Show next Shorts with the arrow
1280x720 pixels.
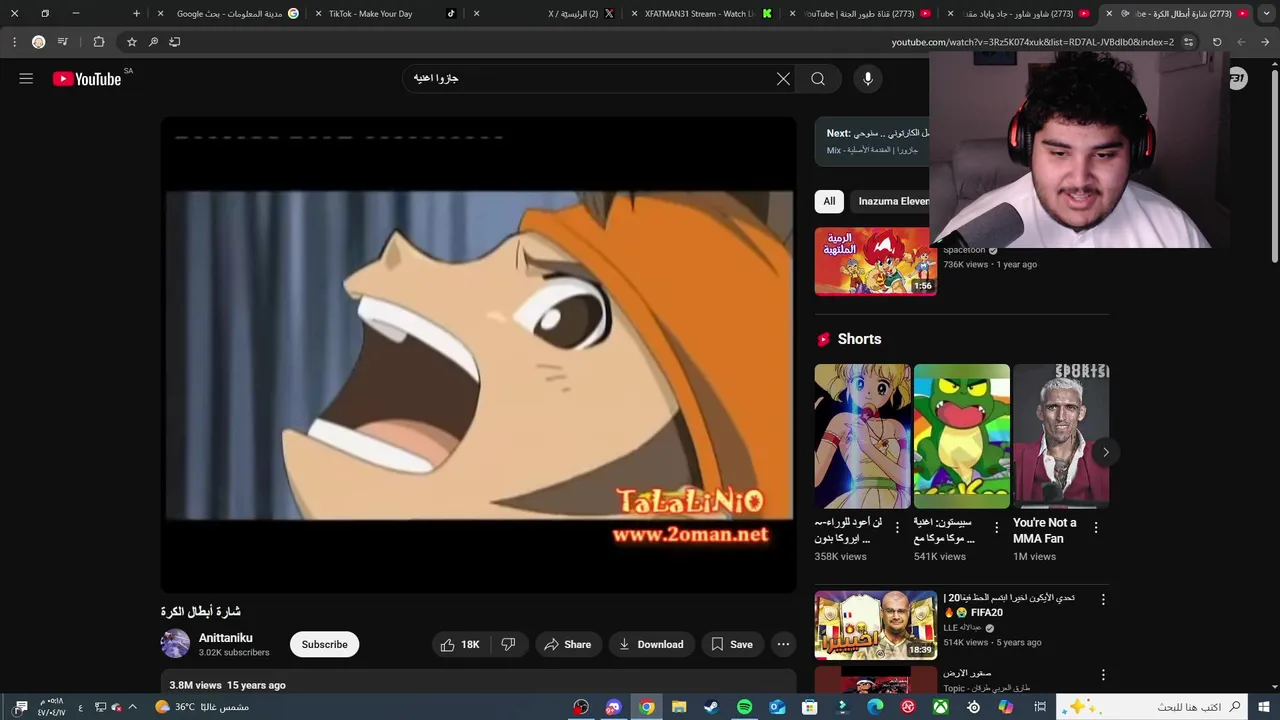point(1105,452)
